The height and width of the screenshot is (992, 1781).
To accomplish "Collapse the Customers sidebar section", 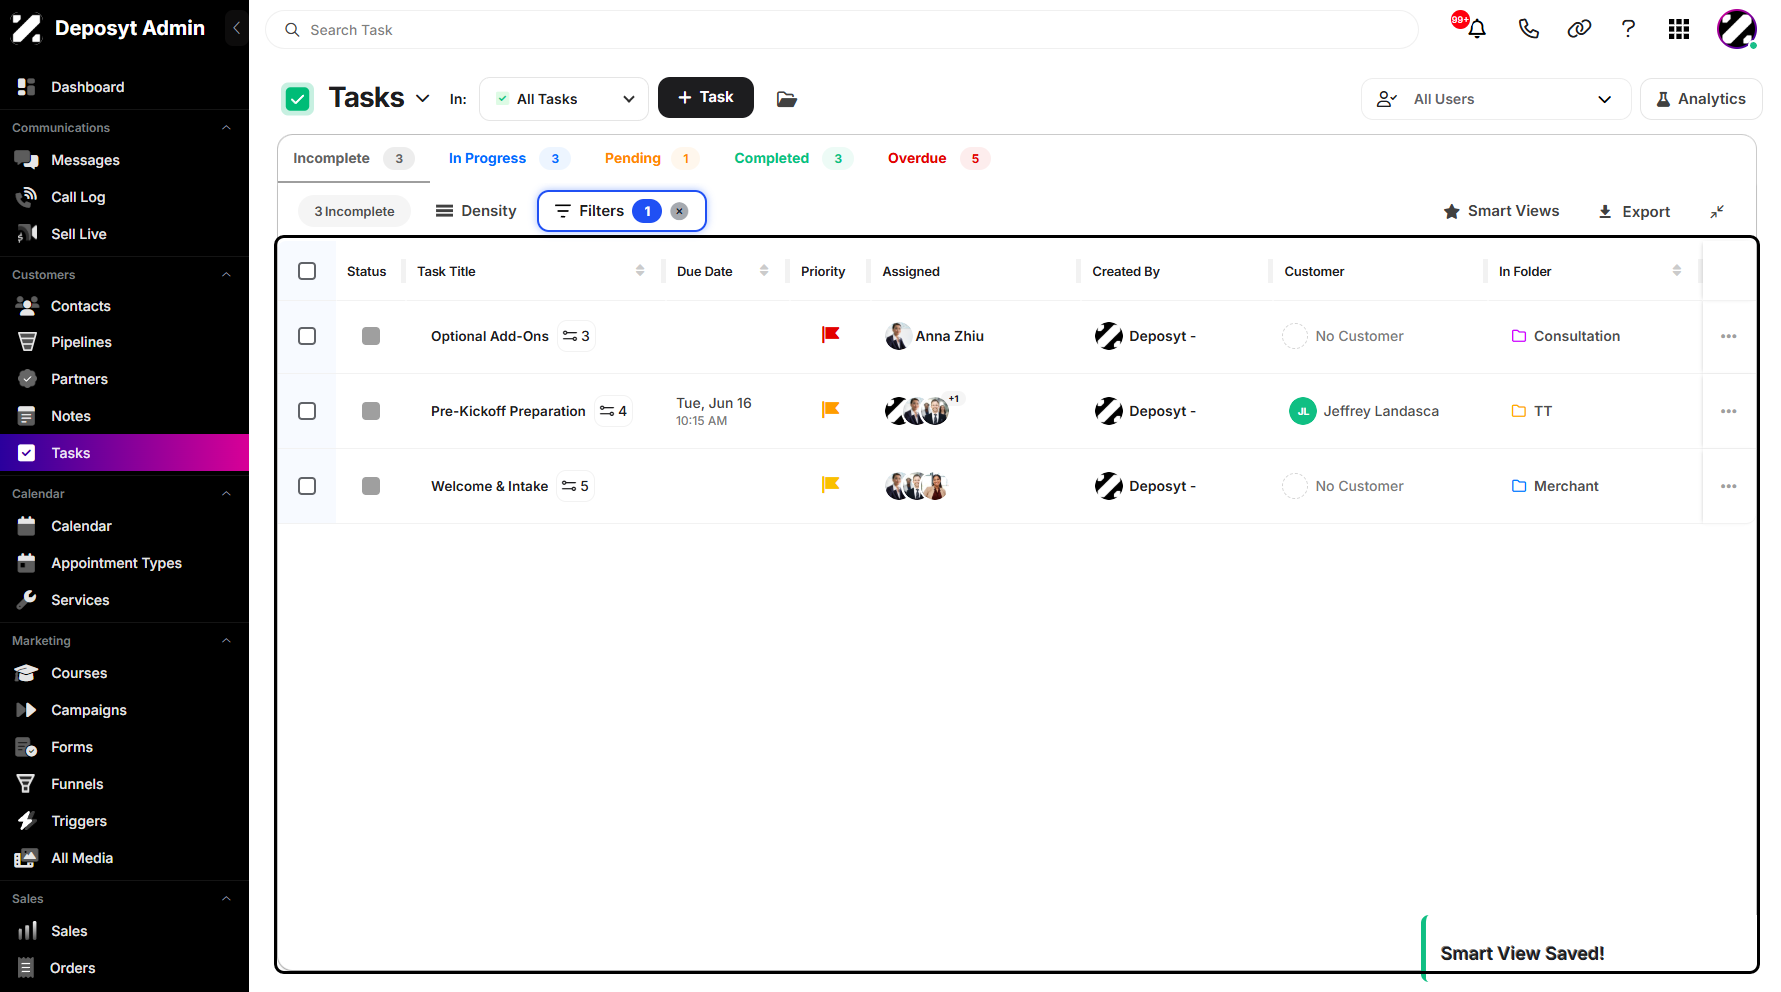I will [226, 274].
